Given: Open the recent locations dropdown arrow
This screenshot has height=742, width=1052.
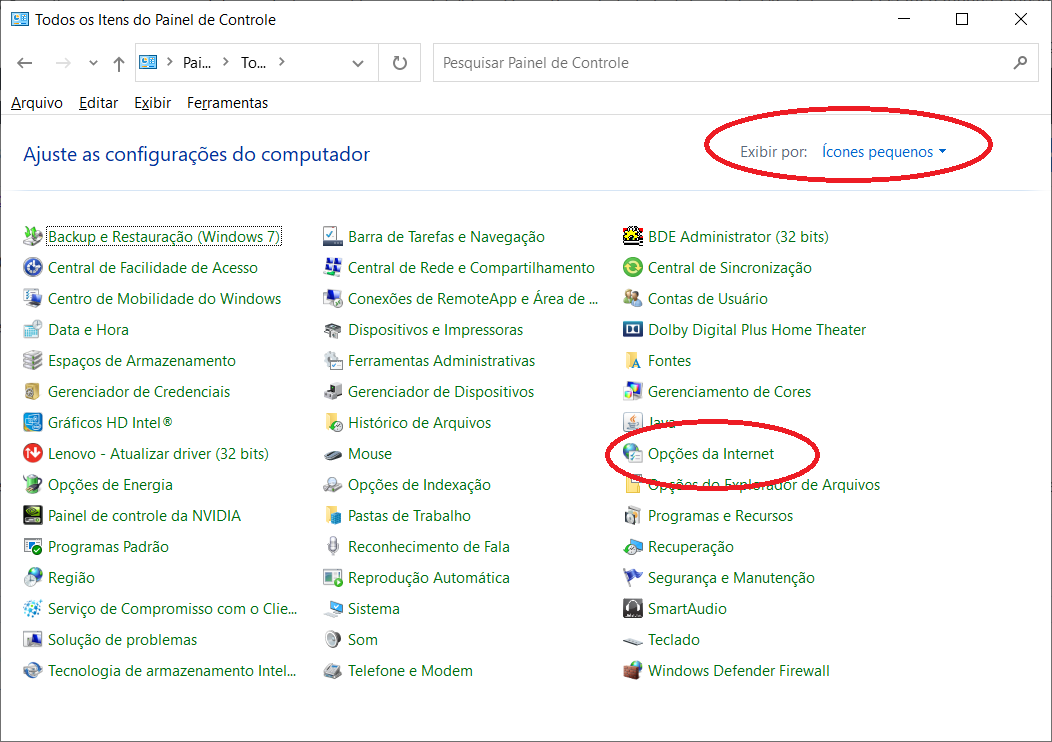Looking at the screenshot, I should [x=93, y=63].
